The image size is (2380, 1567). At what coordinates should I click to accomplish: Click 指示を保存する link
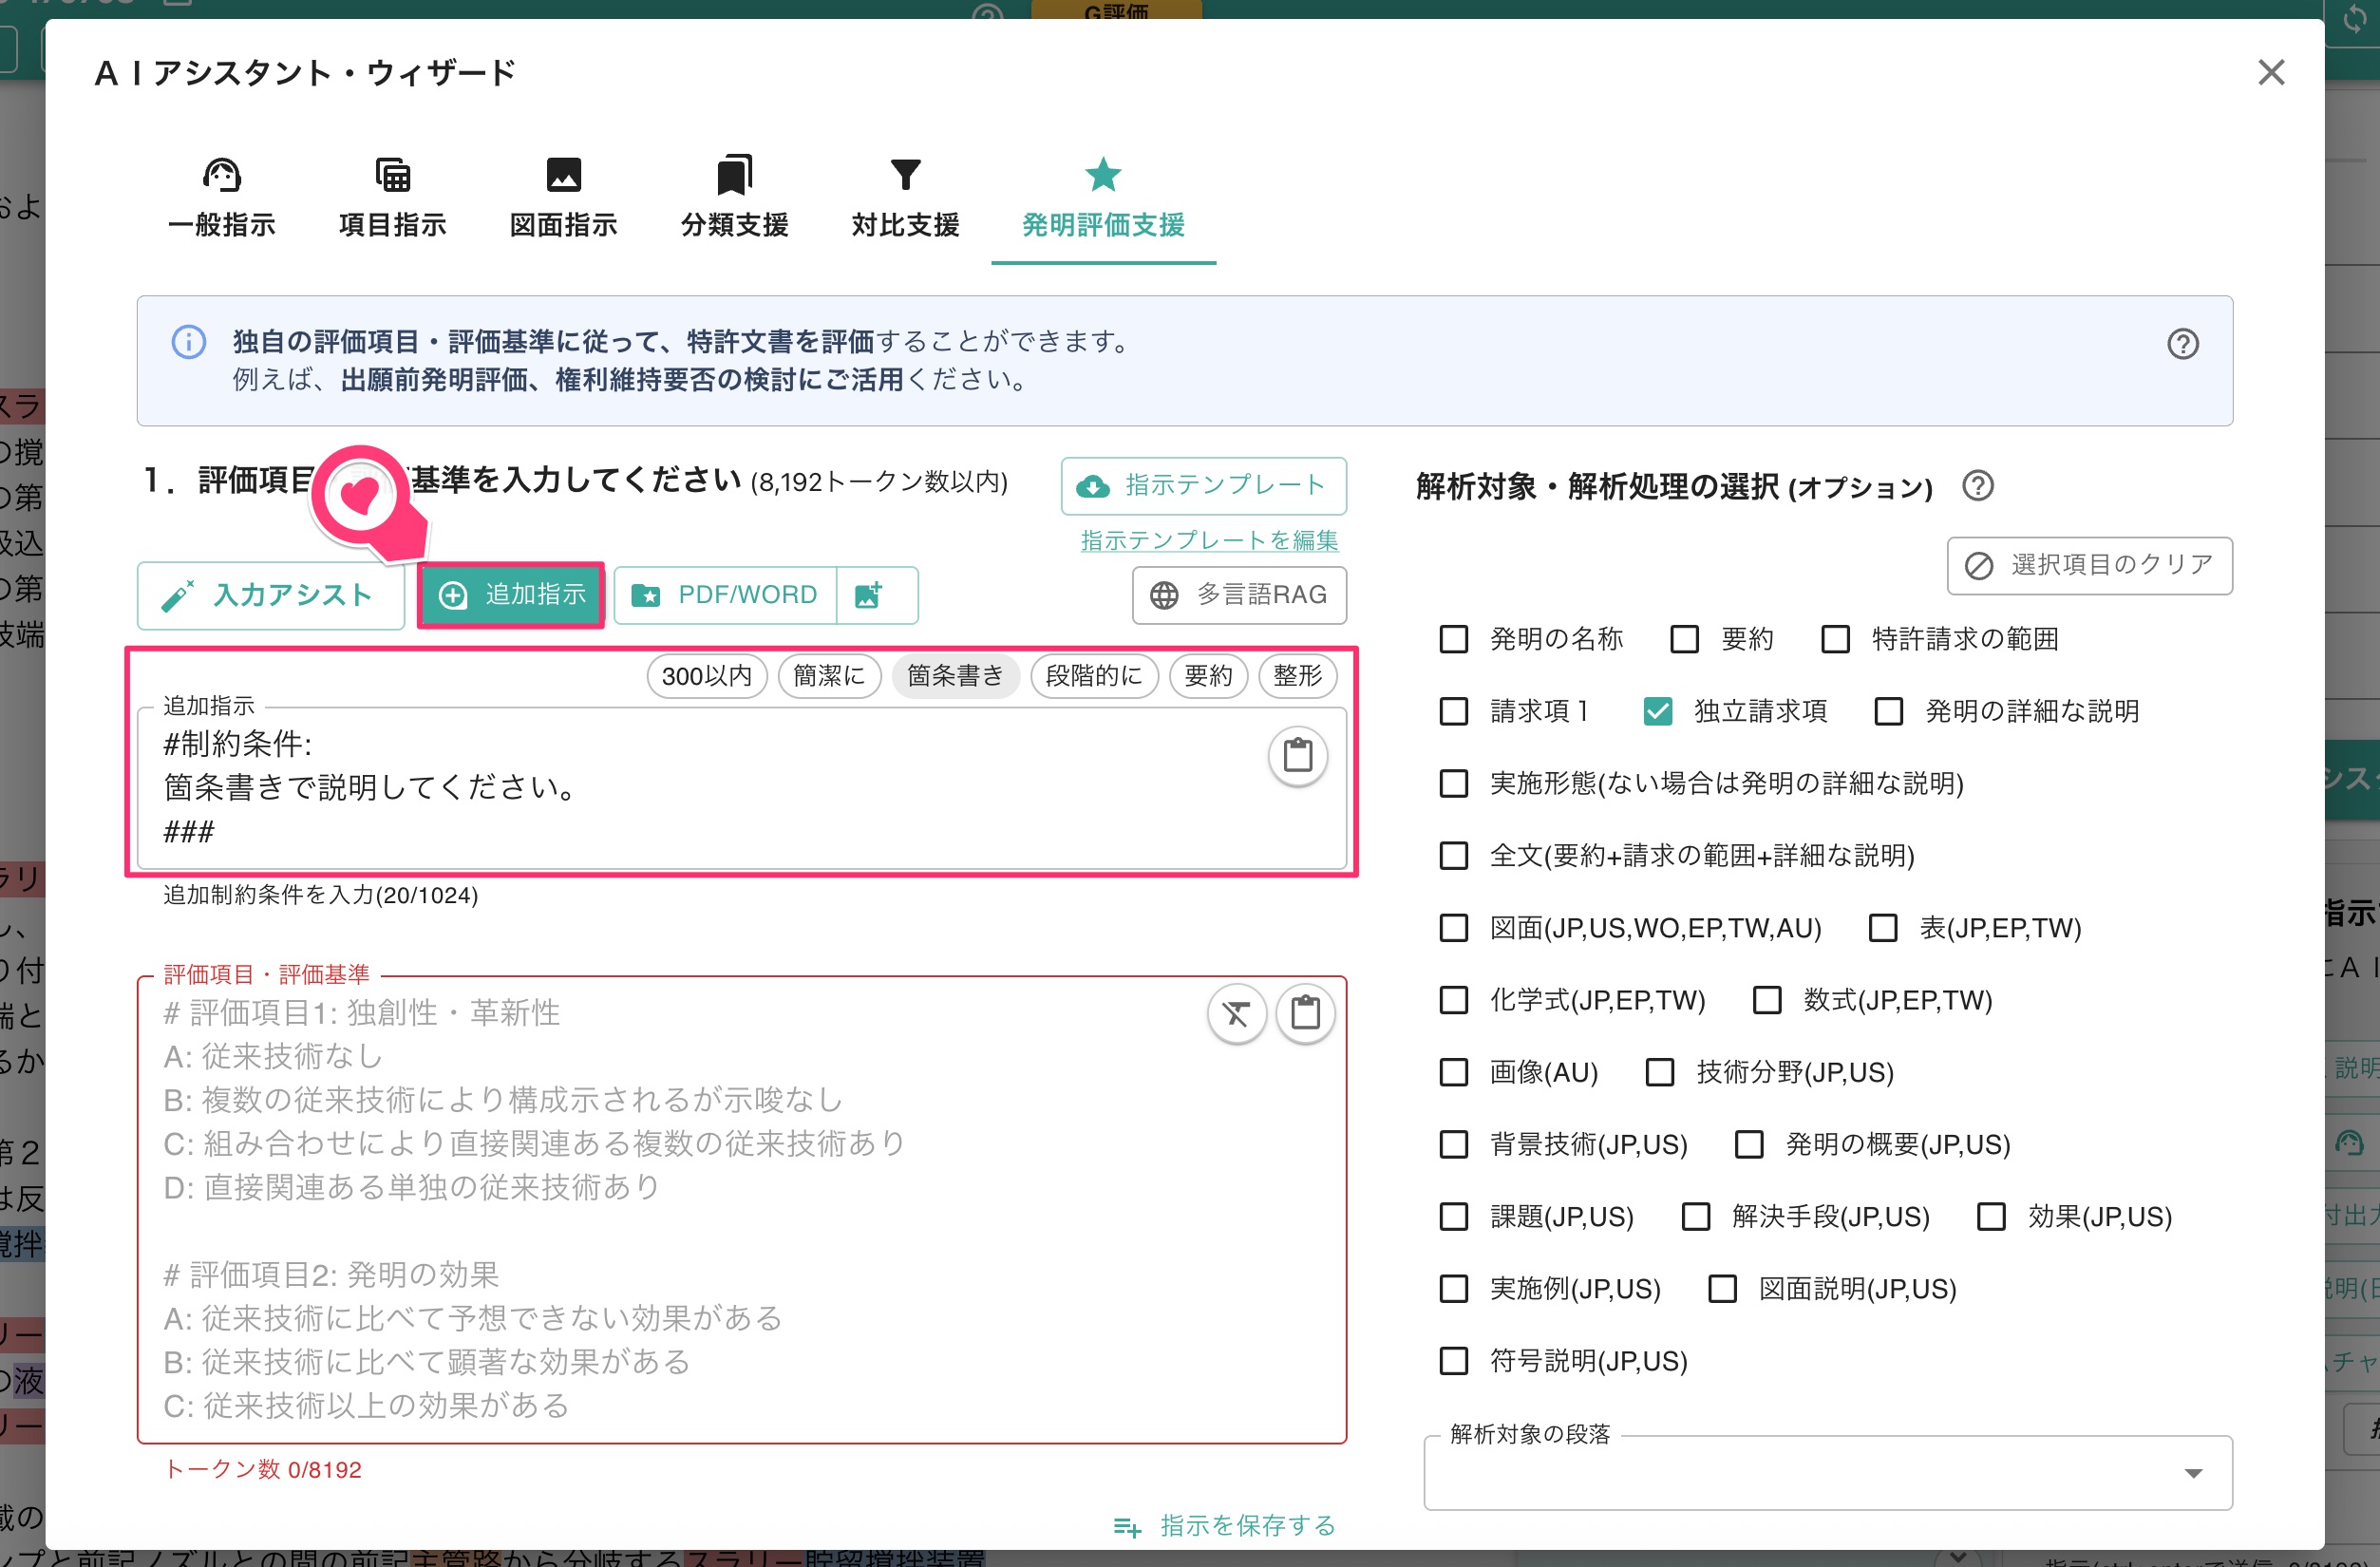pyautogui.click(x=1225, y=1525)
